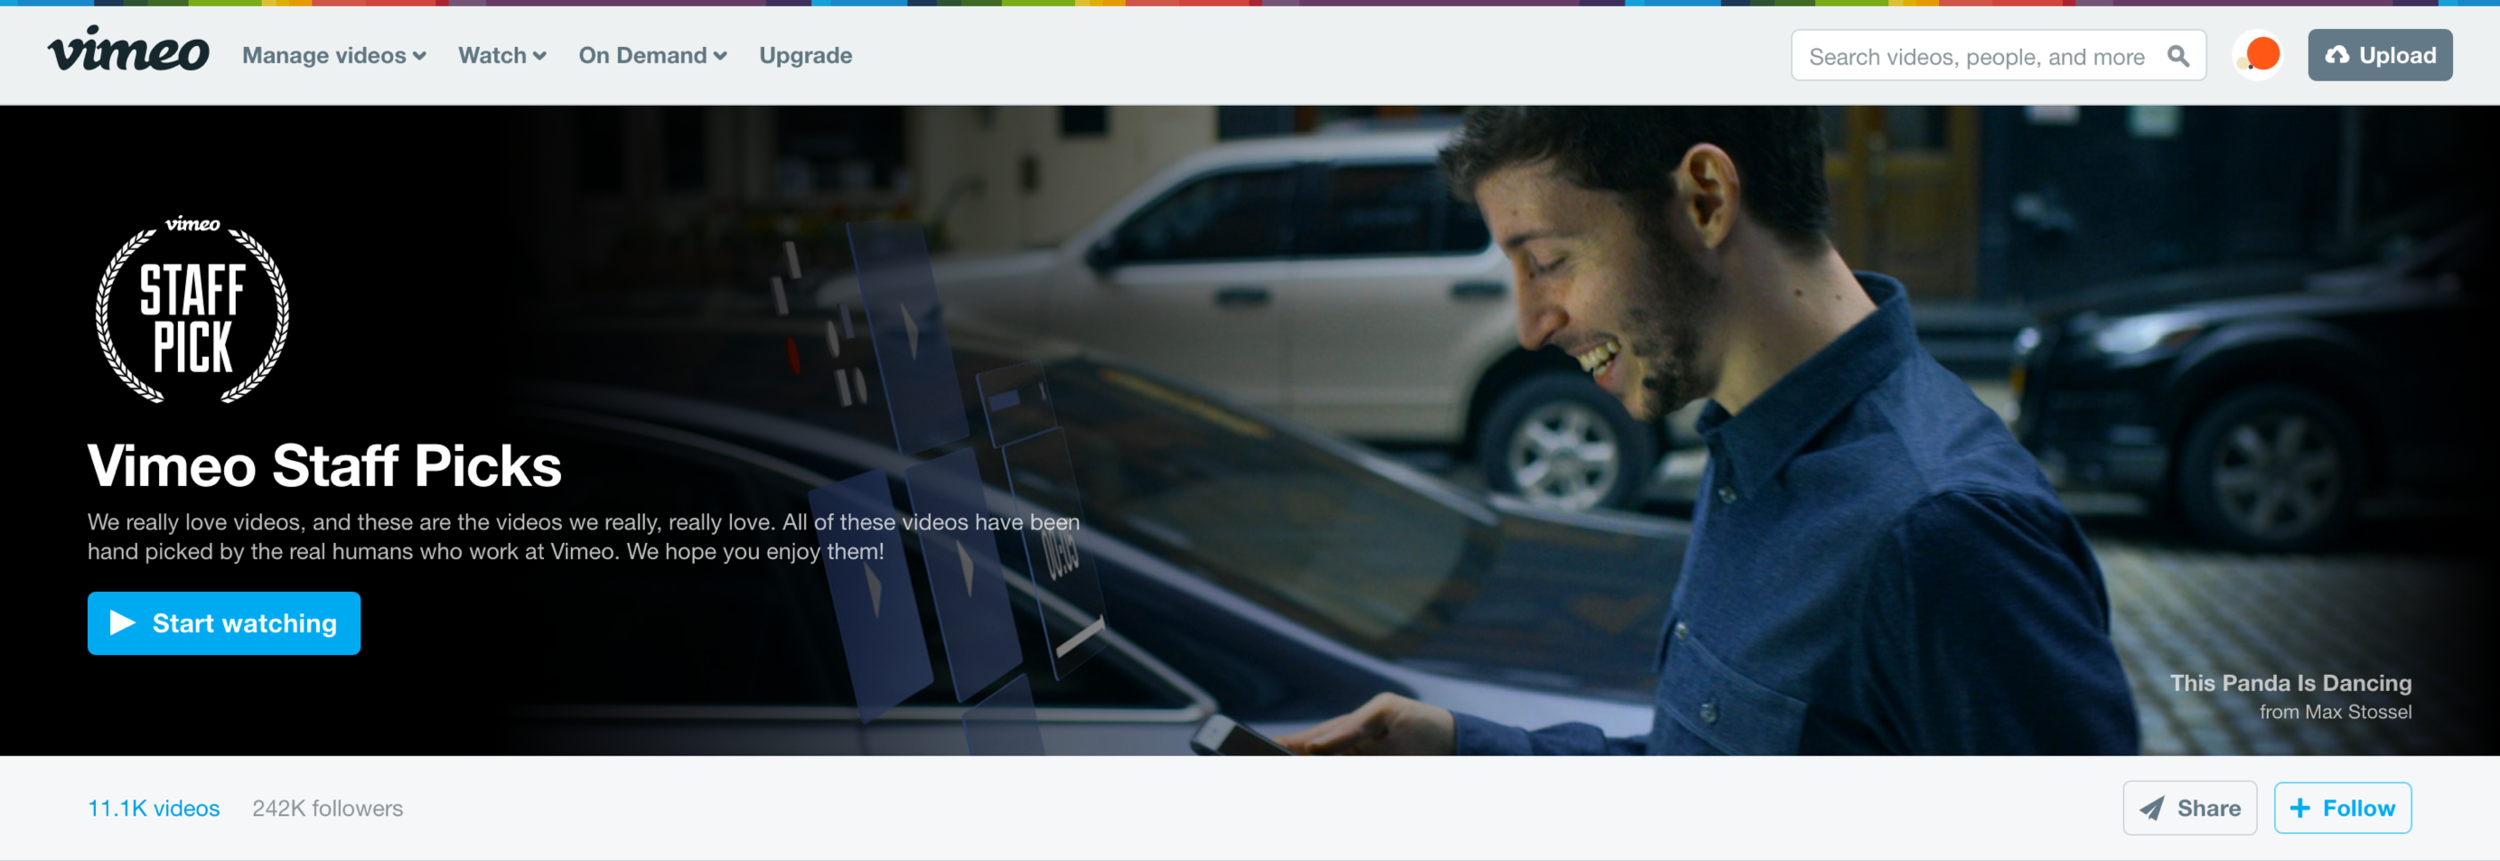The image size is (2500, 861).
Task: View the 11.1K videos list
Action: click(154, 808)
